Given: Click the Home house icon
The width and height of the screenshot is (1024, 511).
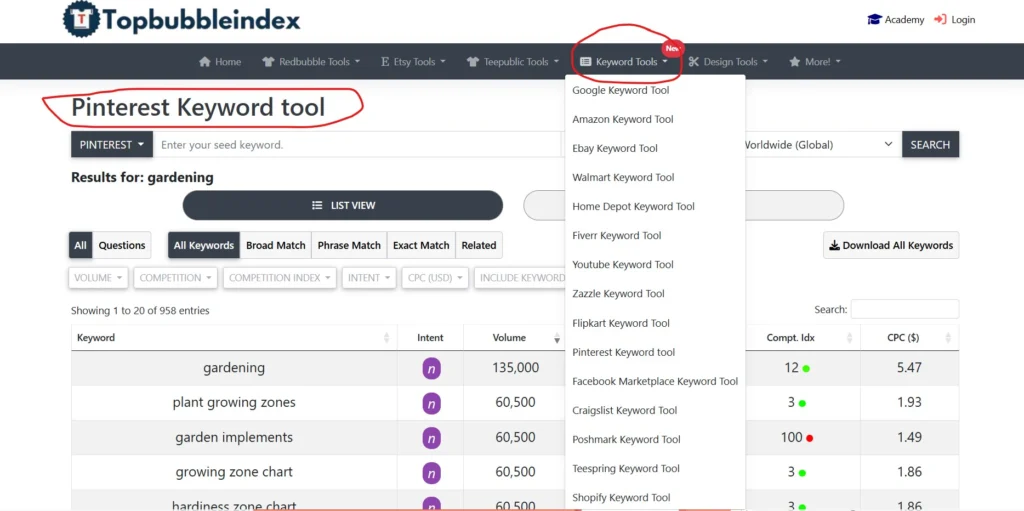Looking at the screenshot, I should coord(205,61).
